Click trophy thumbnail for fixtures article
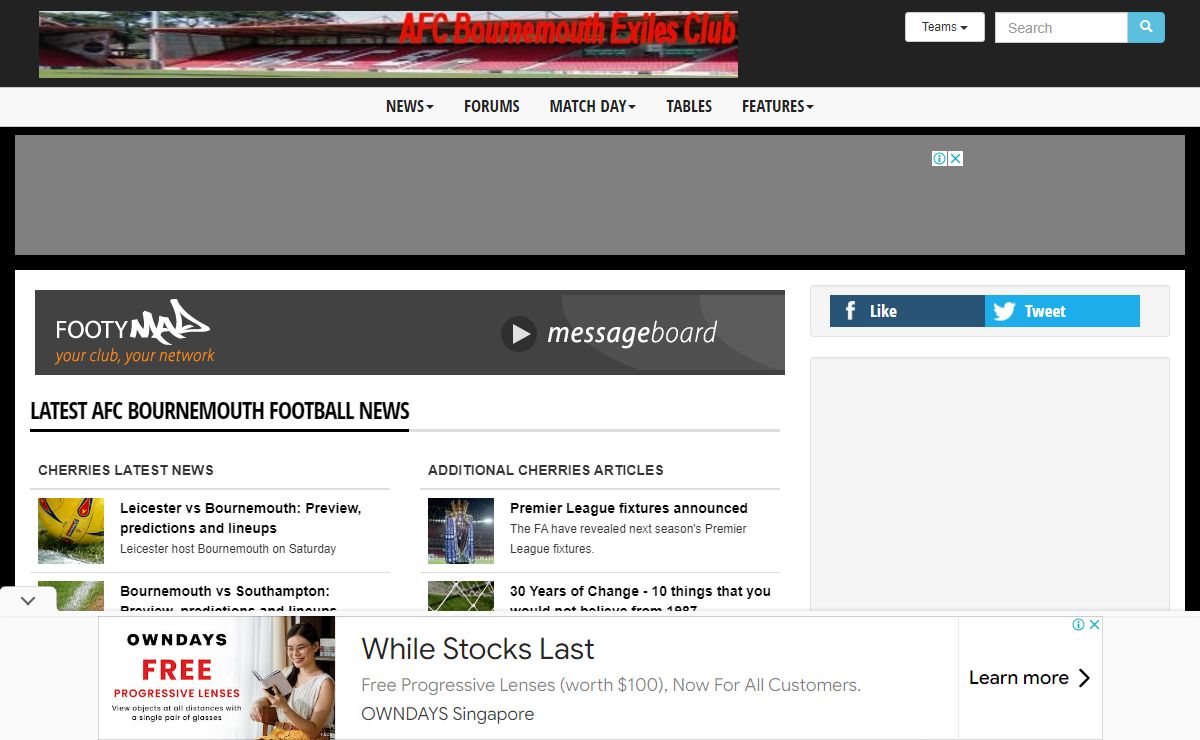The width and height of the screenshot is (1200, 740). click(x=461, y=531)
